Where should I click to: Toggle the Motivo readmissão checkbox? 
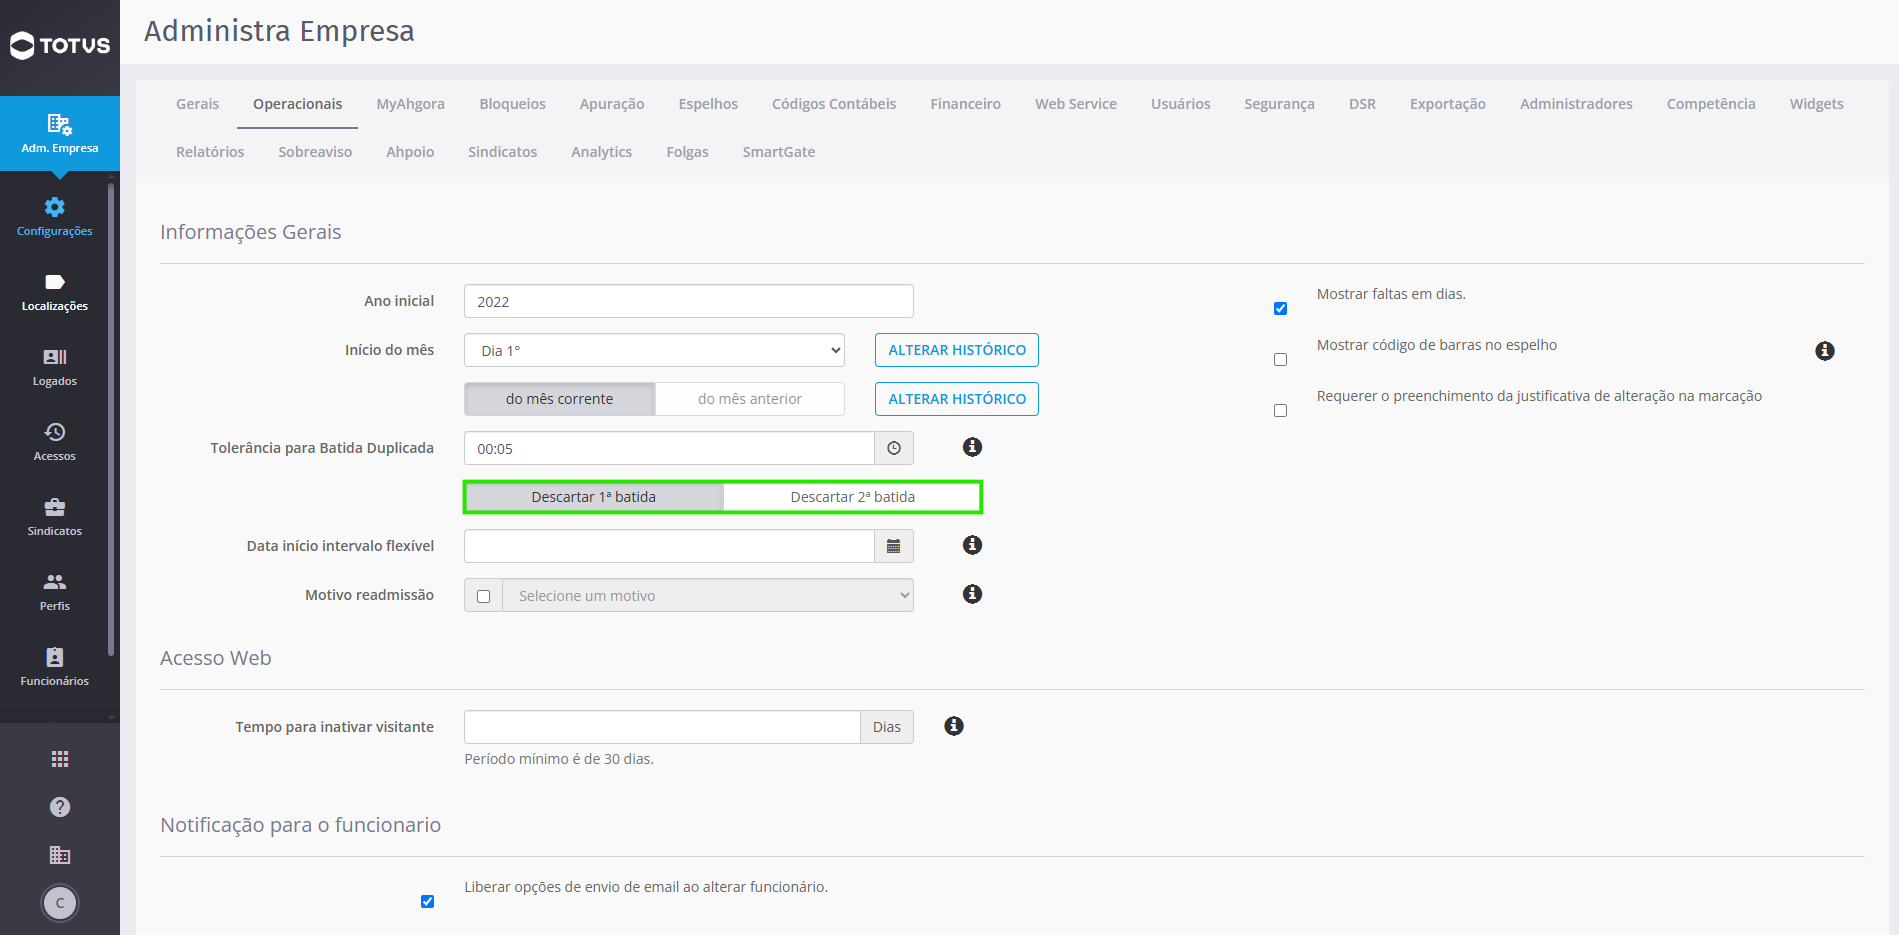click(484, 596)
